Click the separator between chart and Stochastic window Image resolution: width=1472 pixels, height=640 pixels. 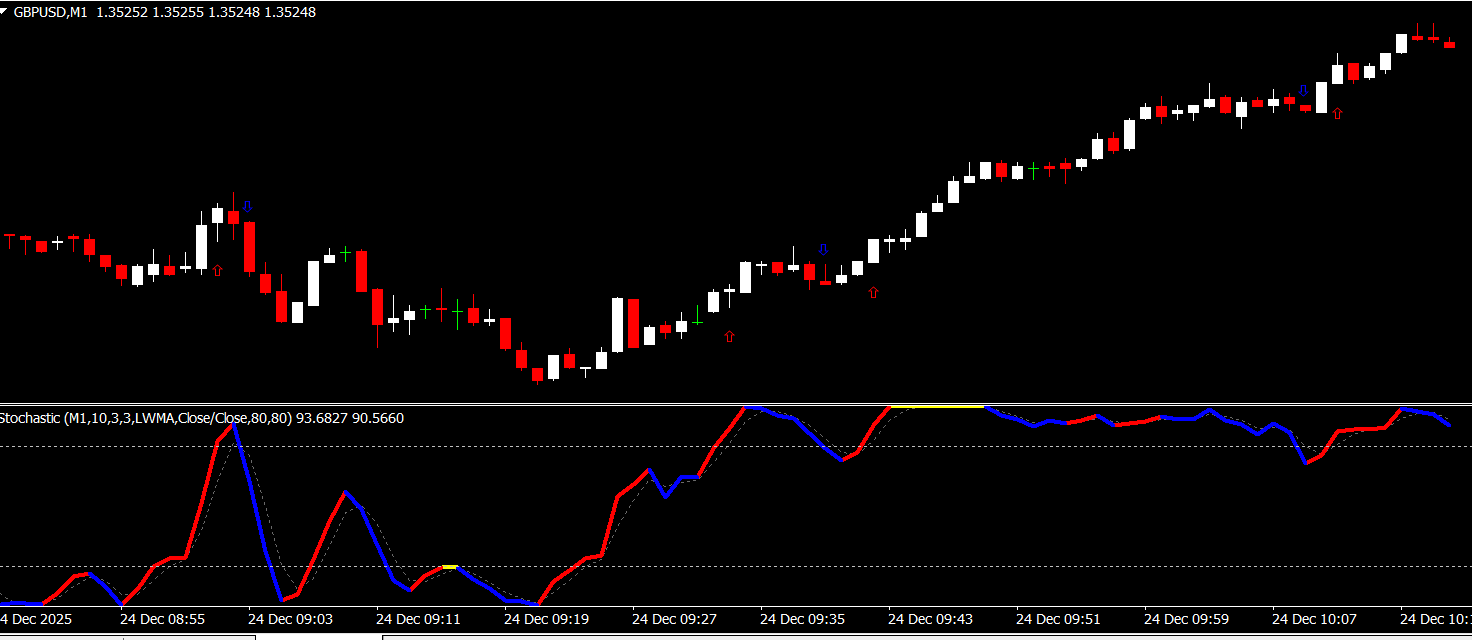[736, 404]
